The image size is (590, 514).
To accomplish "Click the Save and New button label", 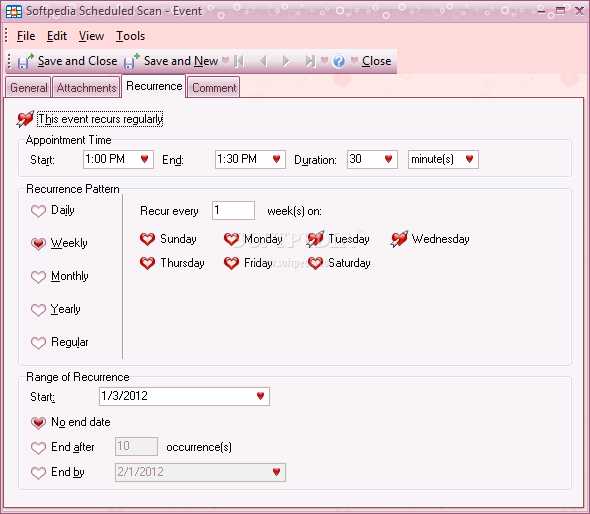I will tap(181, 61).
